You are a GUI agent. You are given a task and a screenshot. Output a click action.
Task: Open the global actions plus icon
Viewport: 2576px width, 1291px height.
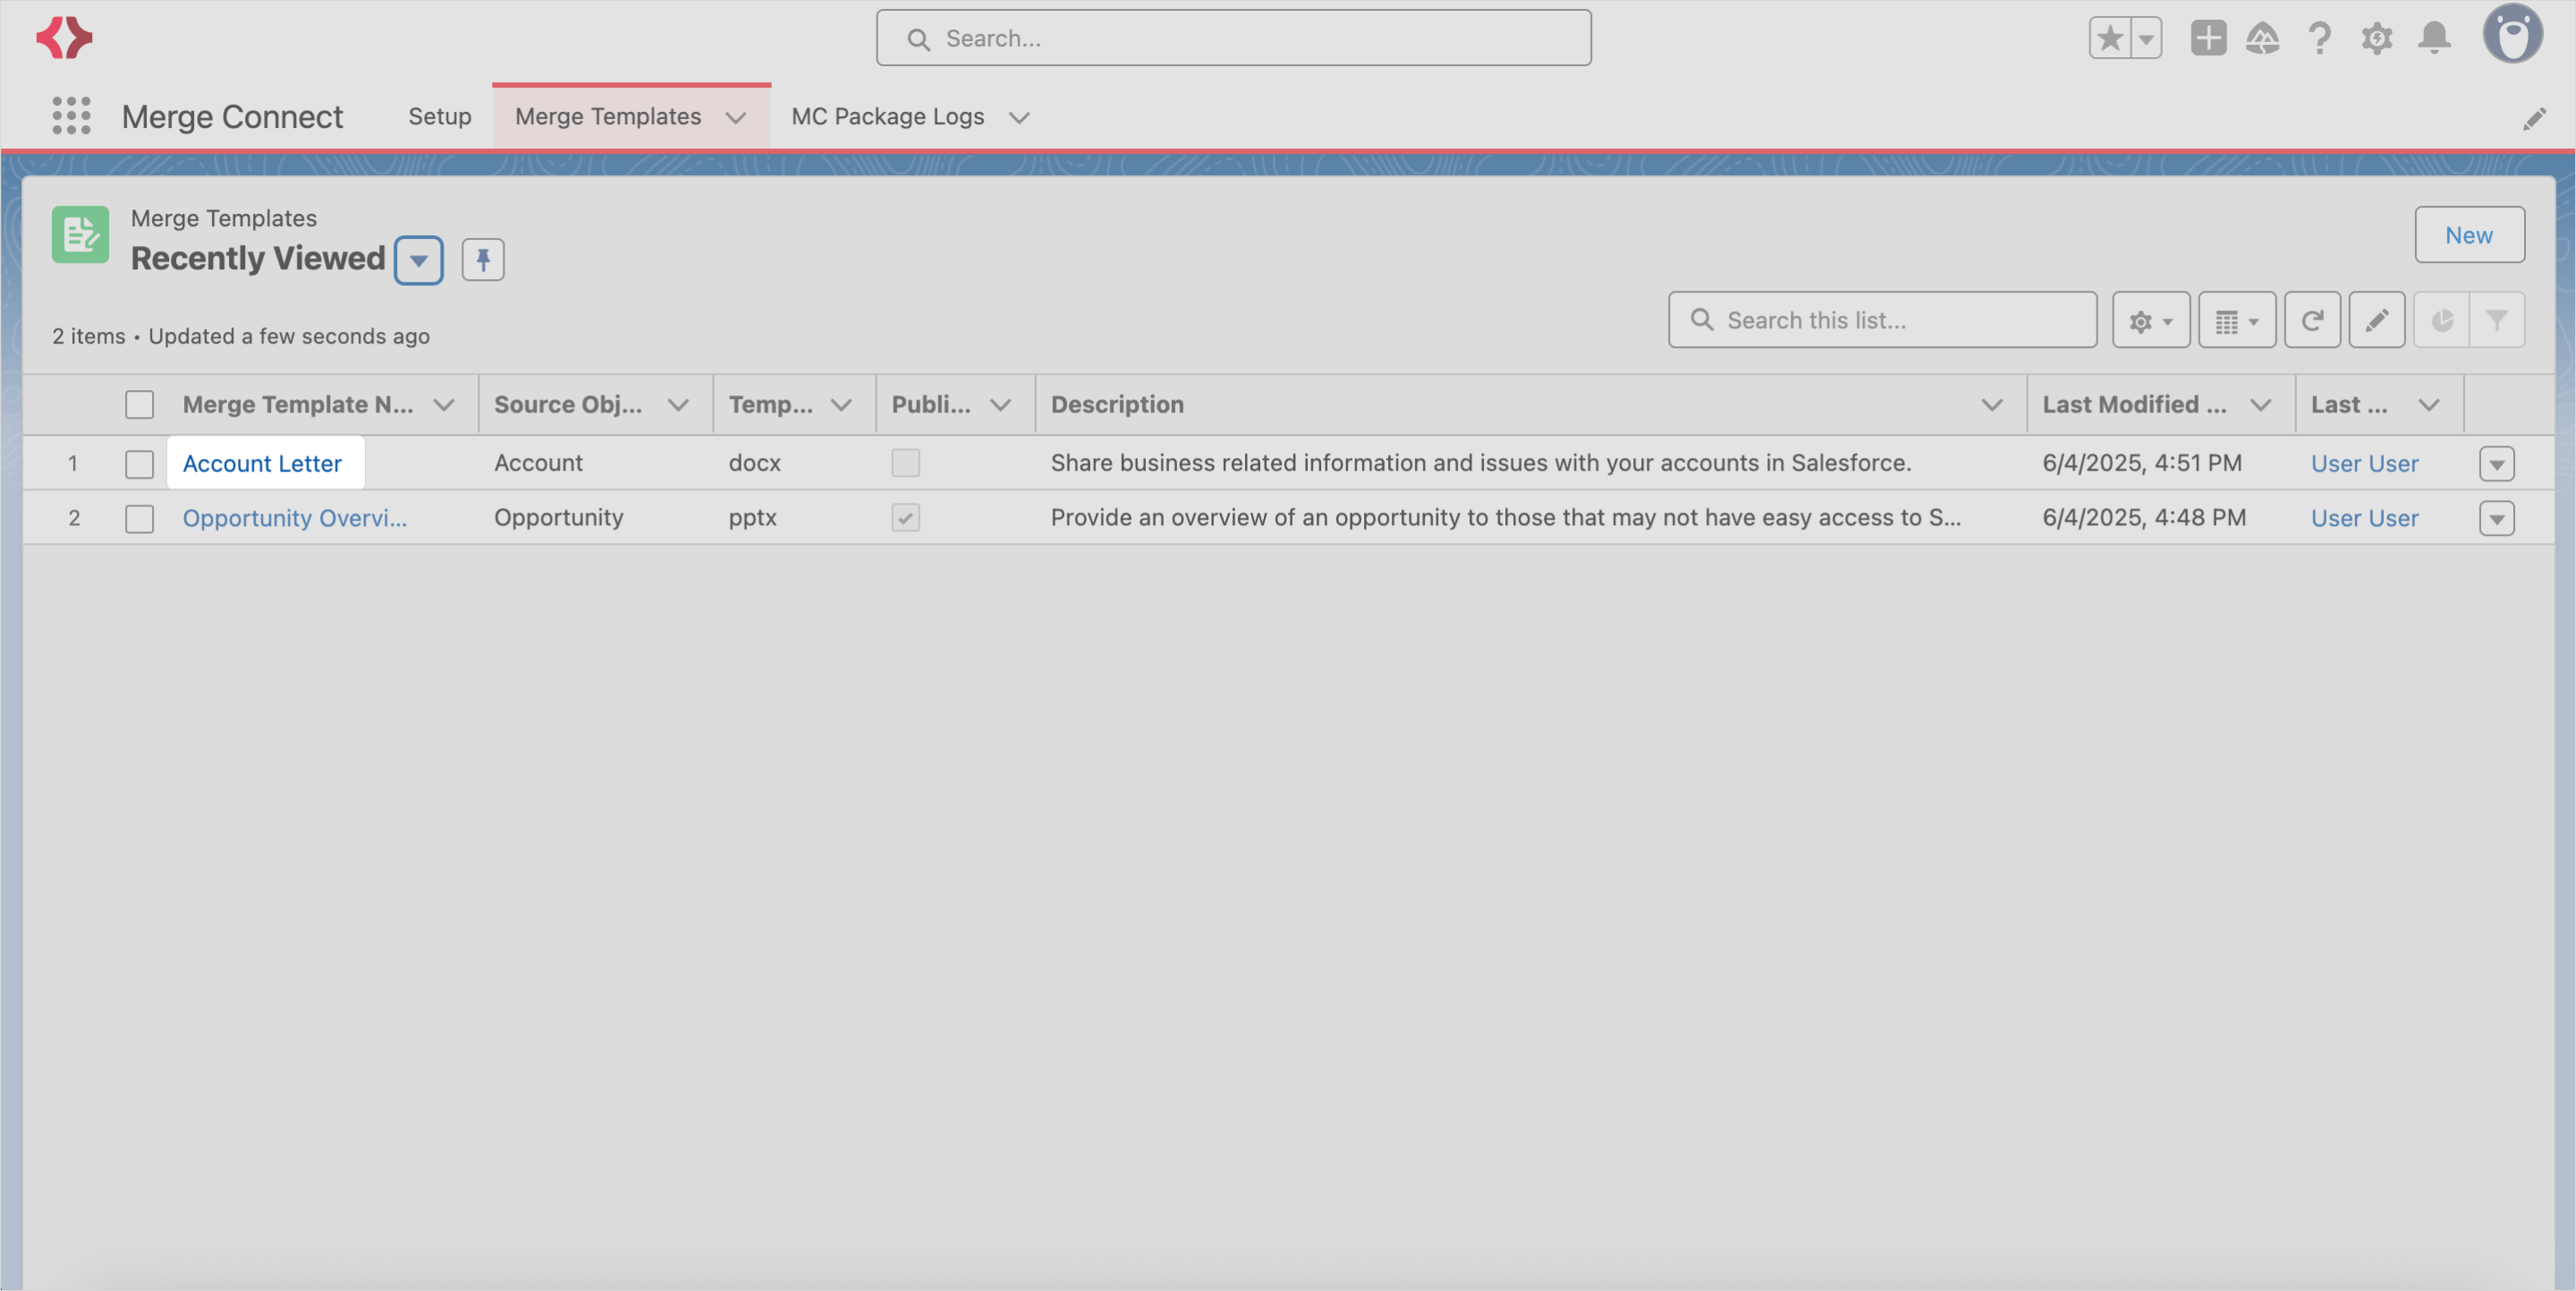pos(2208,37)
